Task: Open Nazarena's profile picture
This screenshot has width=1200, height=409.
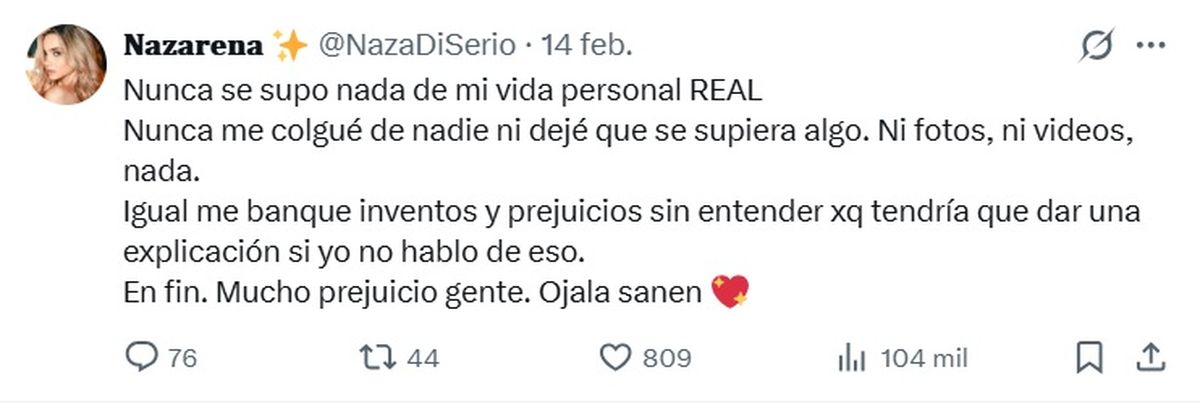Action: (x=68, y=65)
